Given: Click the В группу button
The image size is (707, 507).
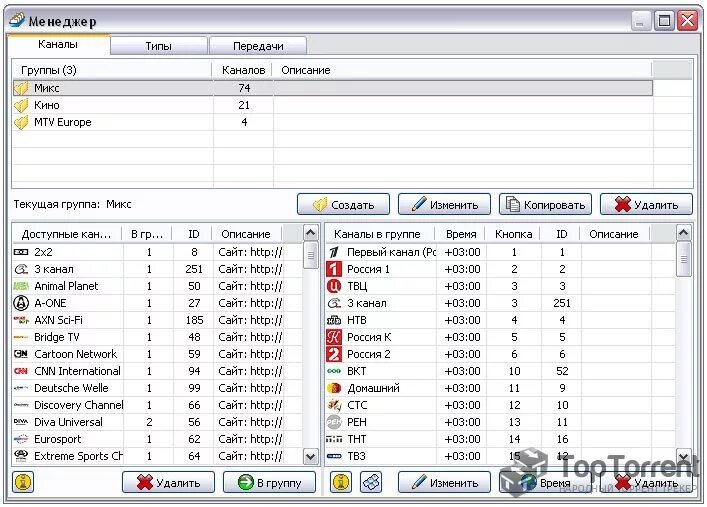Looking at the screenshot, I should click(x=270, y=483).
